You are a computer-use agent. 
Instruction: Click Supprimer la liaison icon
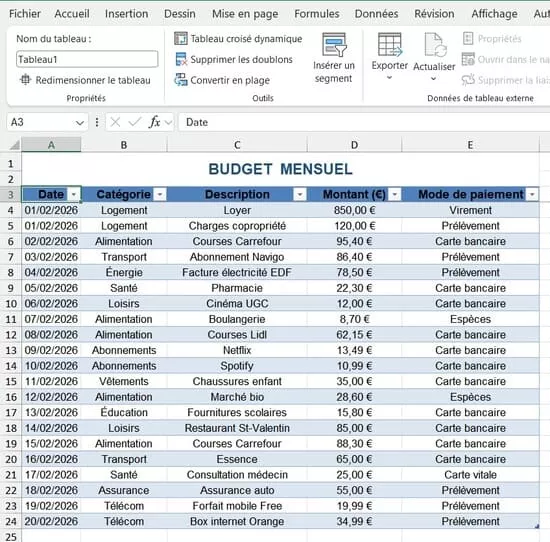468,80
